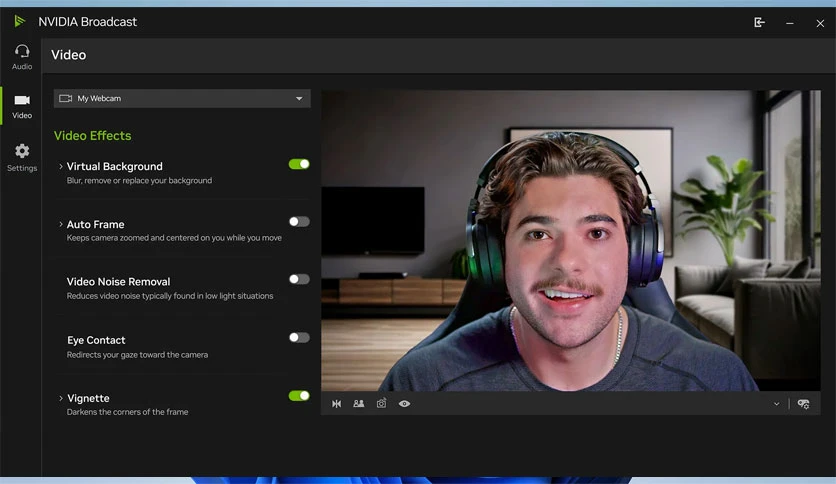Viewport: 836px width, 484px height.
Task: Click the two-people icon below preview
Action: point(359,404)
